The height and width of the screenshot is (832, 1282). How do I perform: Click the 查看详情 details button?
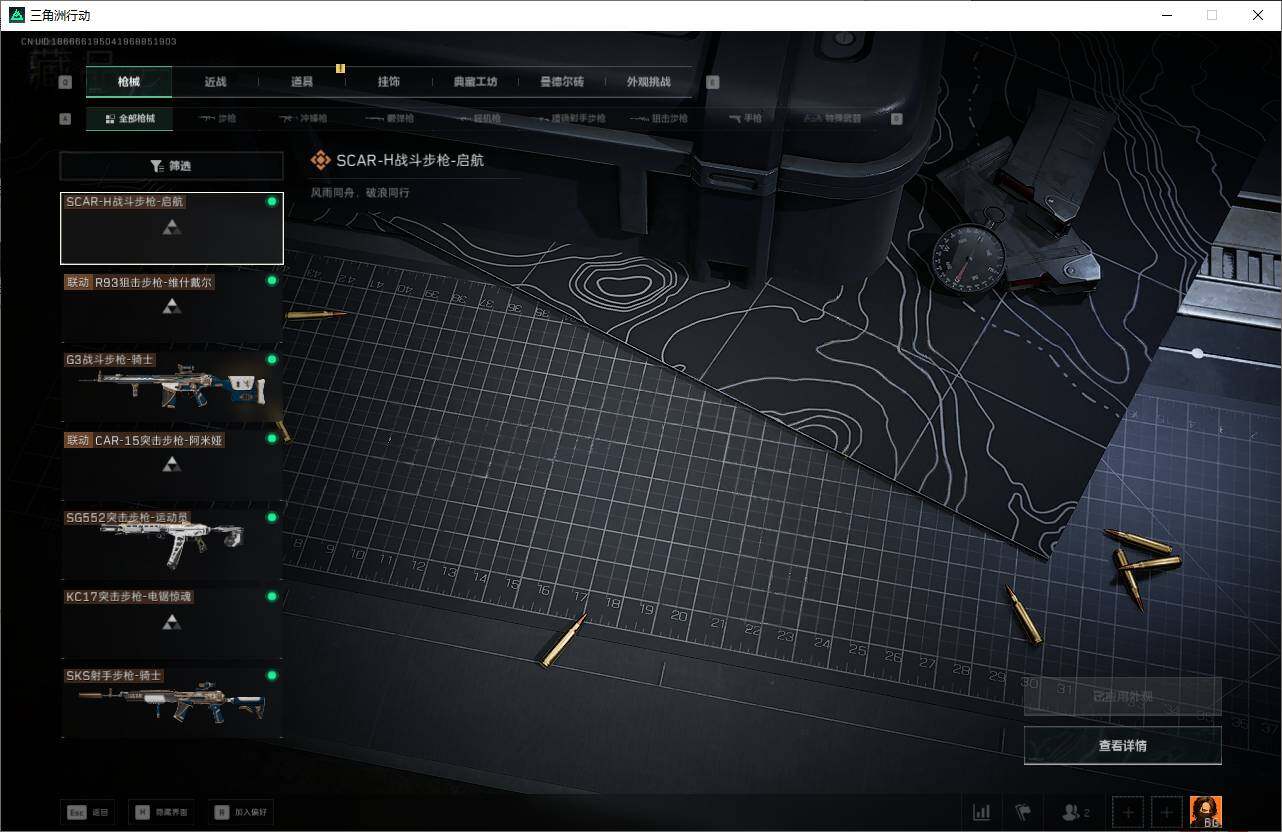[1121, 745]
